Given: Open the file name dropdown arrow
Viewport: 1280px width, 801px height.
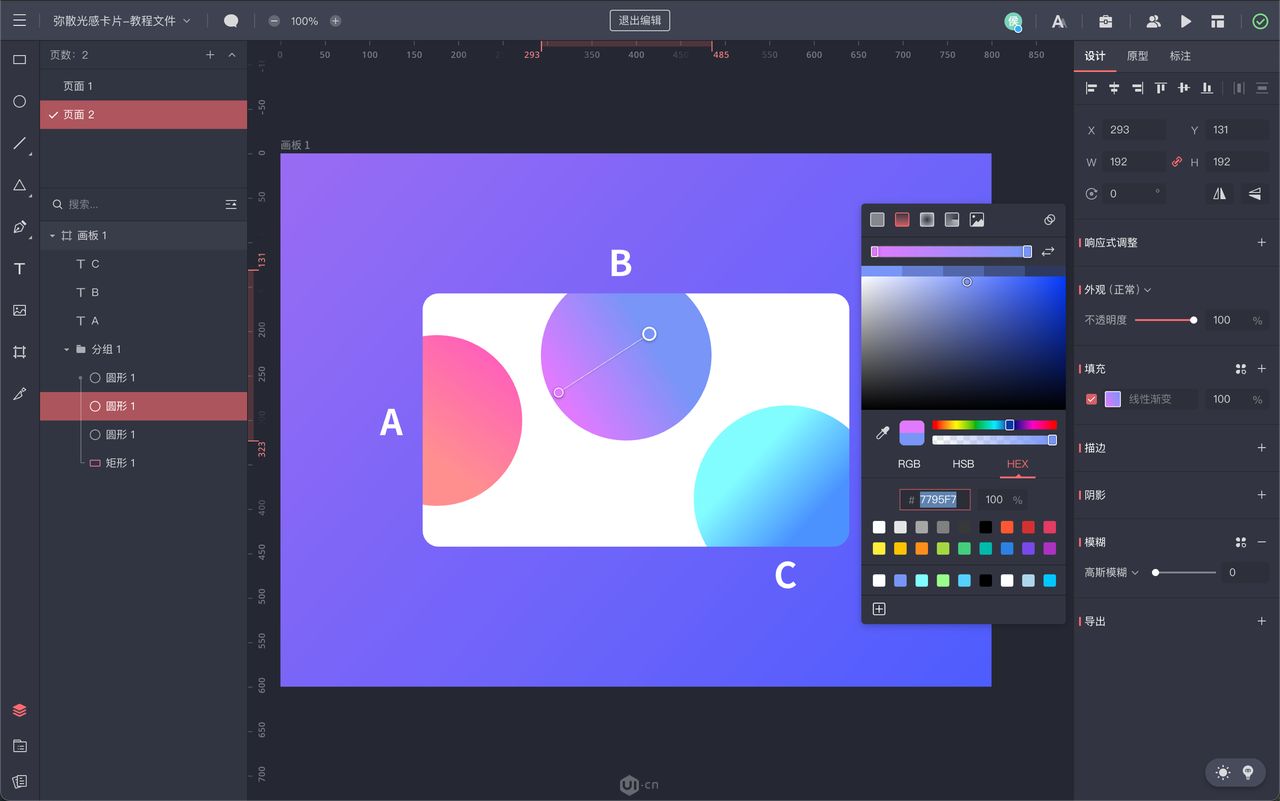Looking at the screenshot, I should click(187, 21).
